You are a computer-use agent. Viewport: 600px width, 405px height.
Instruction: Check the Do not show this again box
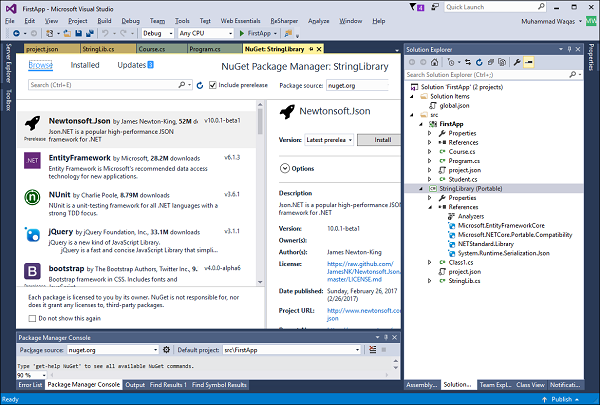[x=32, y=318]
